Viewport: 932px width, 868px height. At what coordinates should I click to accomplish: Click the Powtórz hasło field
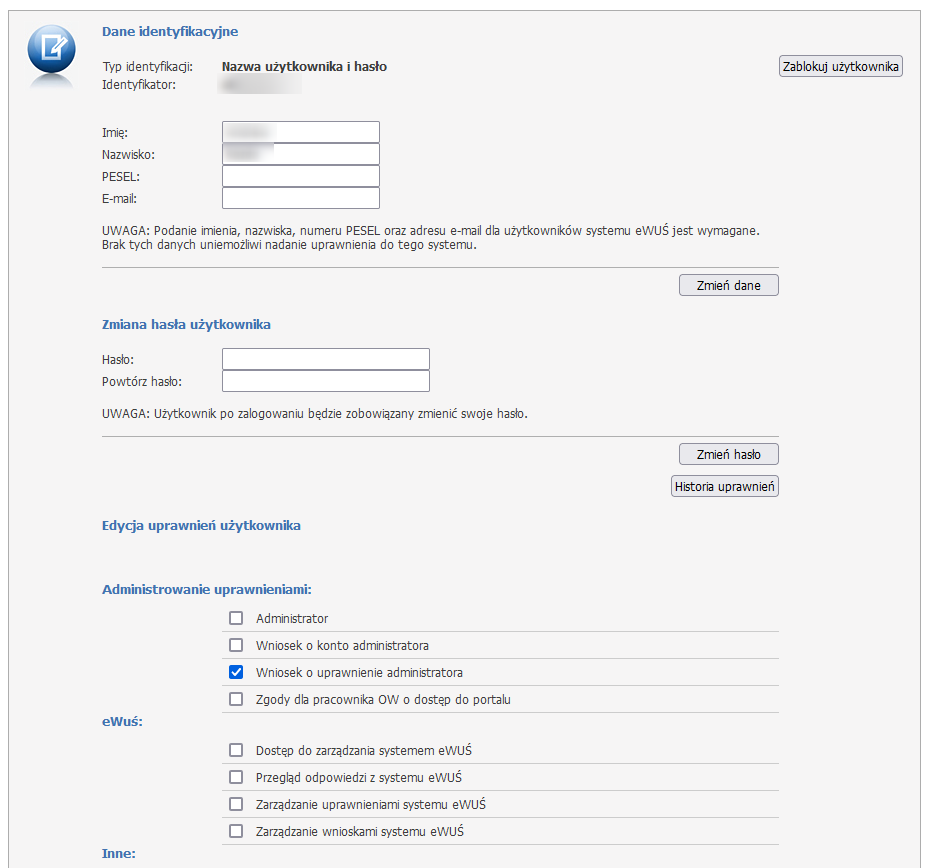pos(326,381)
